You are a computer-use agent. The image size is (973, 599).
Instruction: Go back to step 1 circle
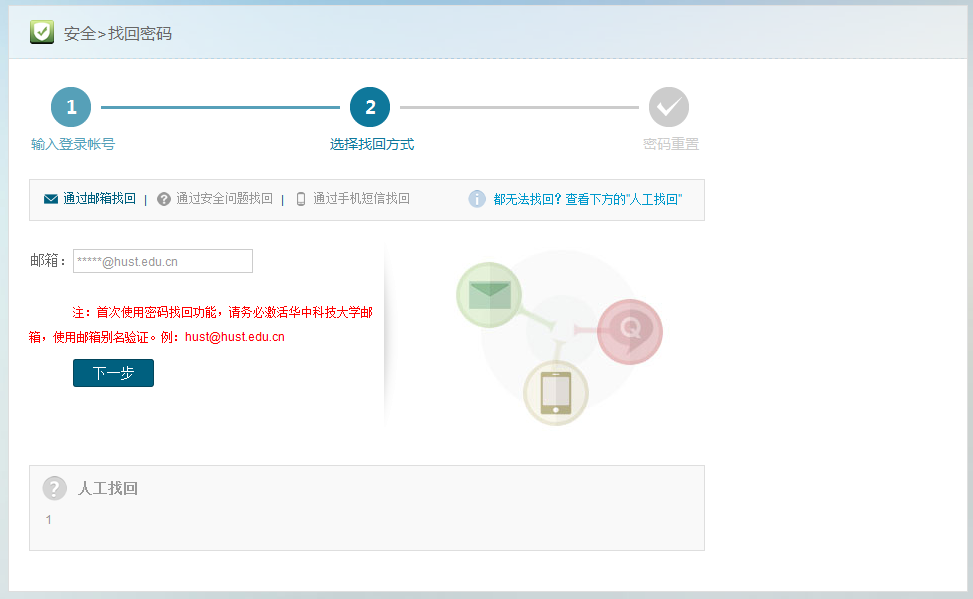click(x=71, y=107)
